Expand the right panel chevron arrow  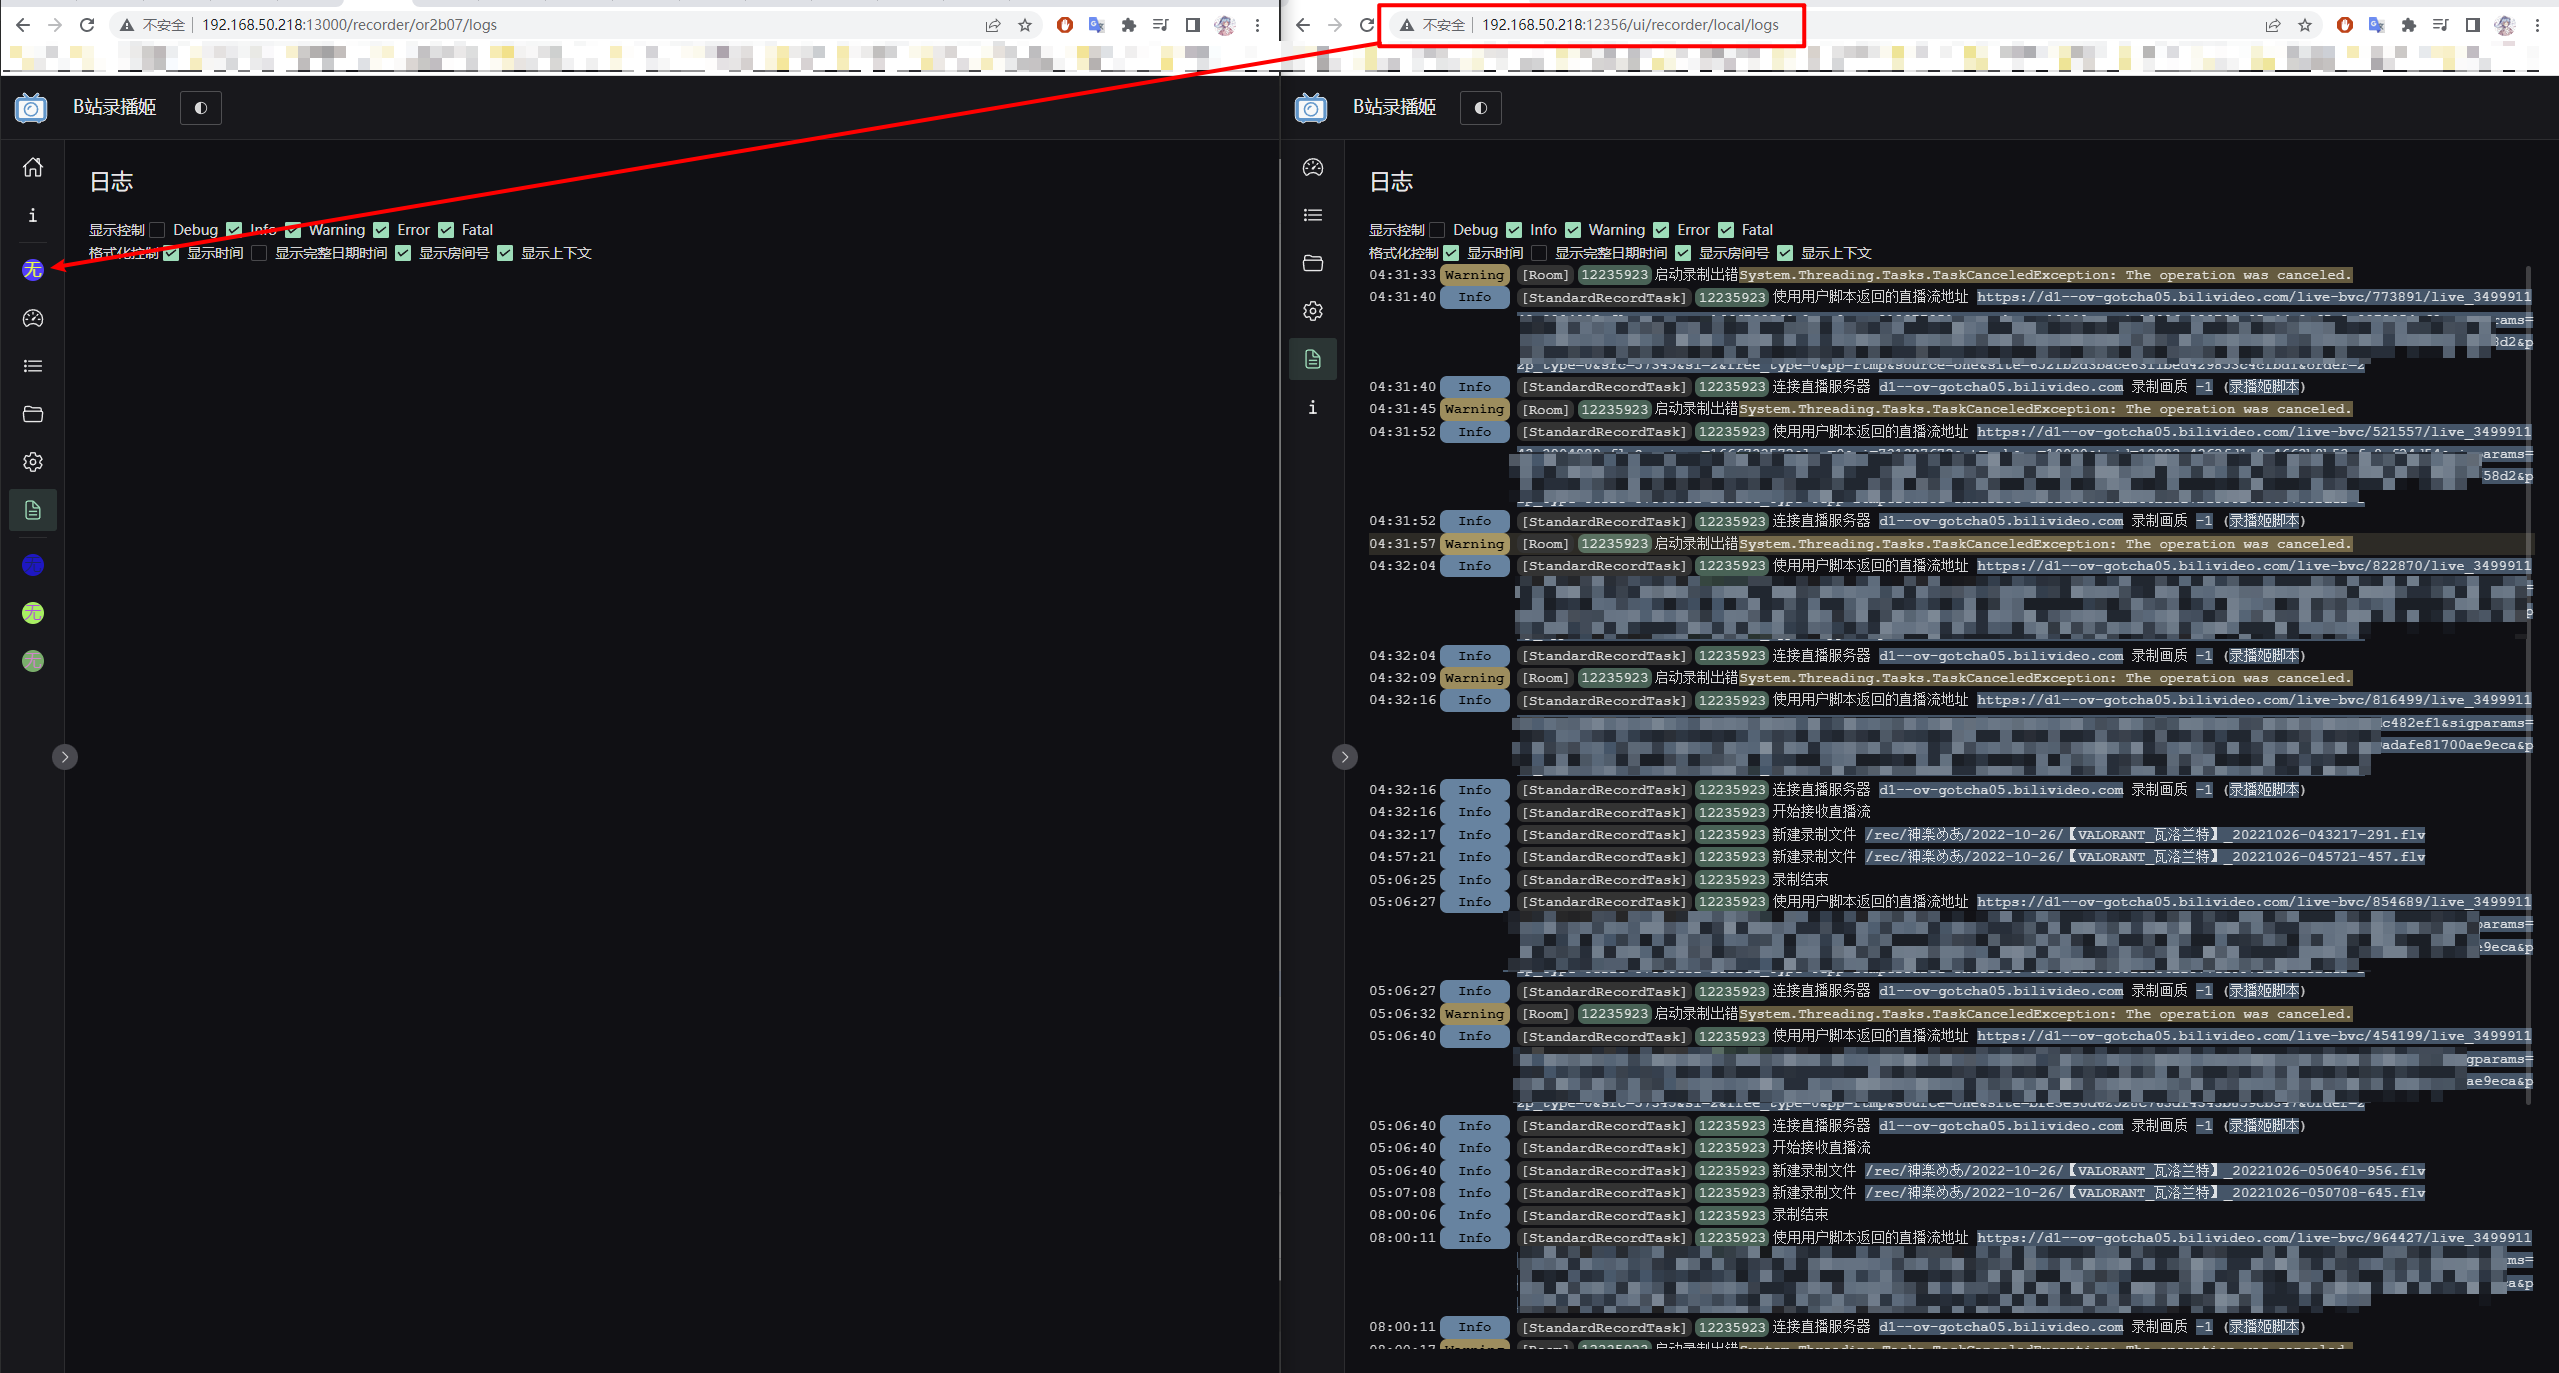[x=1344, y=756]
